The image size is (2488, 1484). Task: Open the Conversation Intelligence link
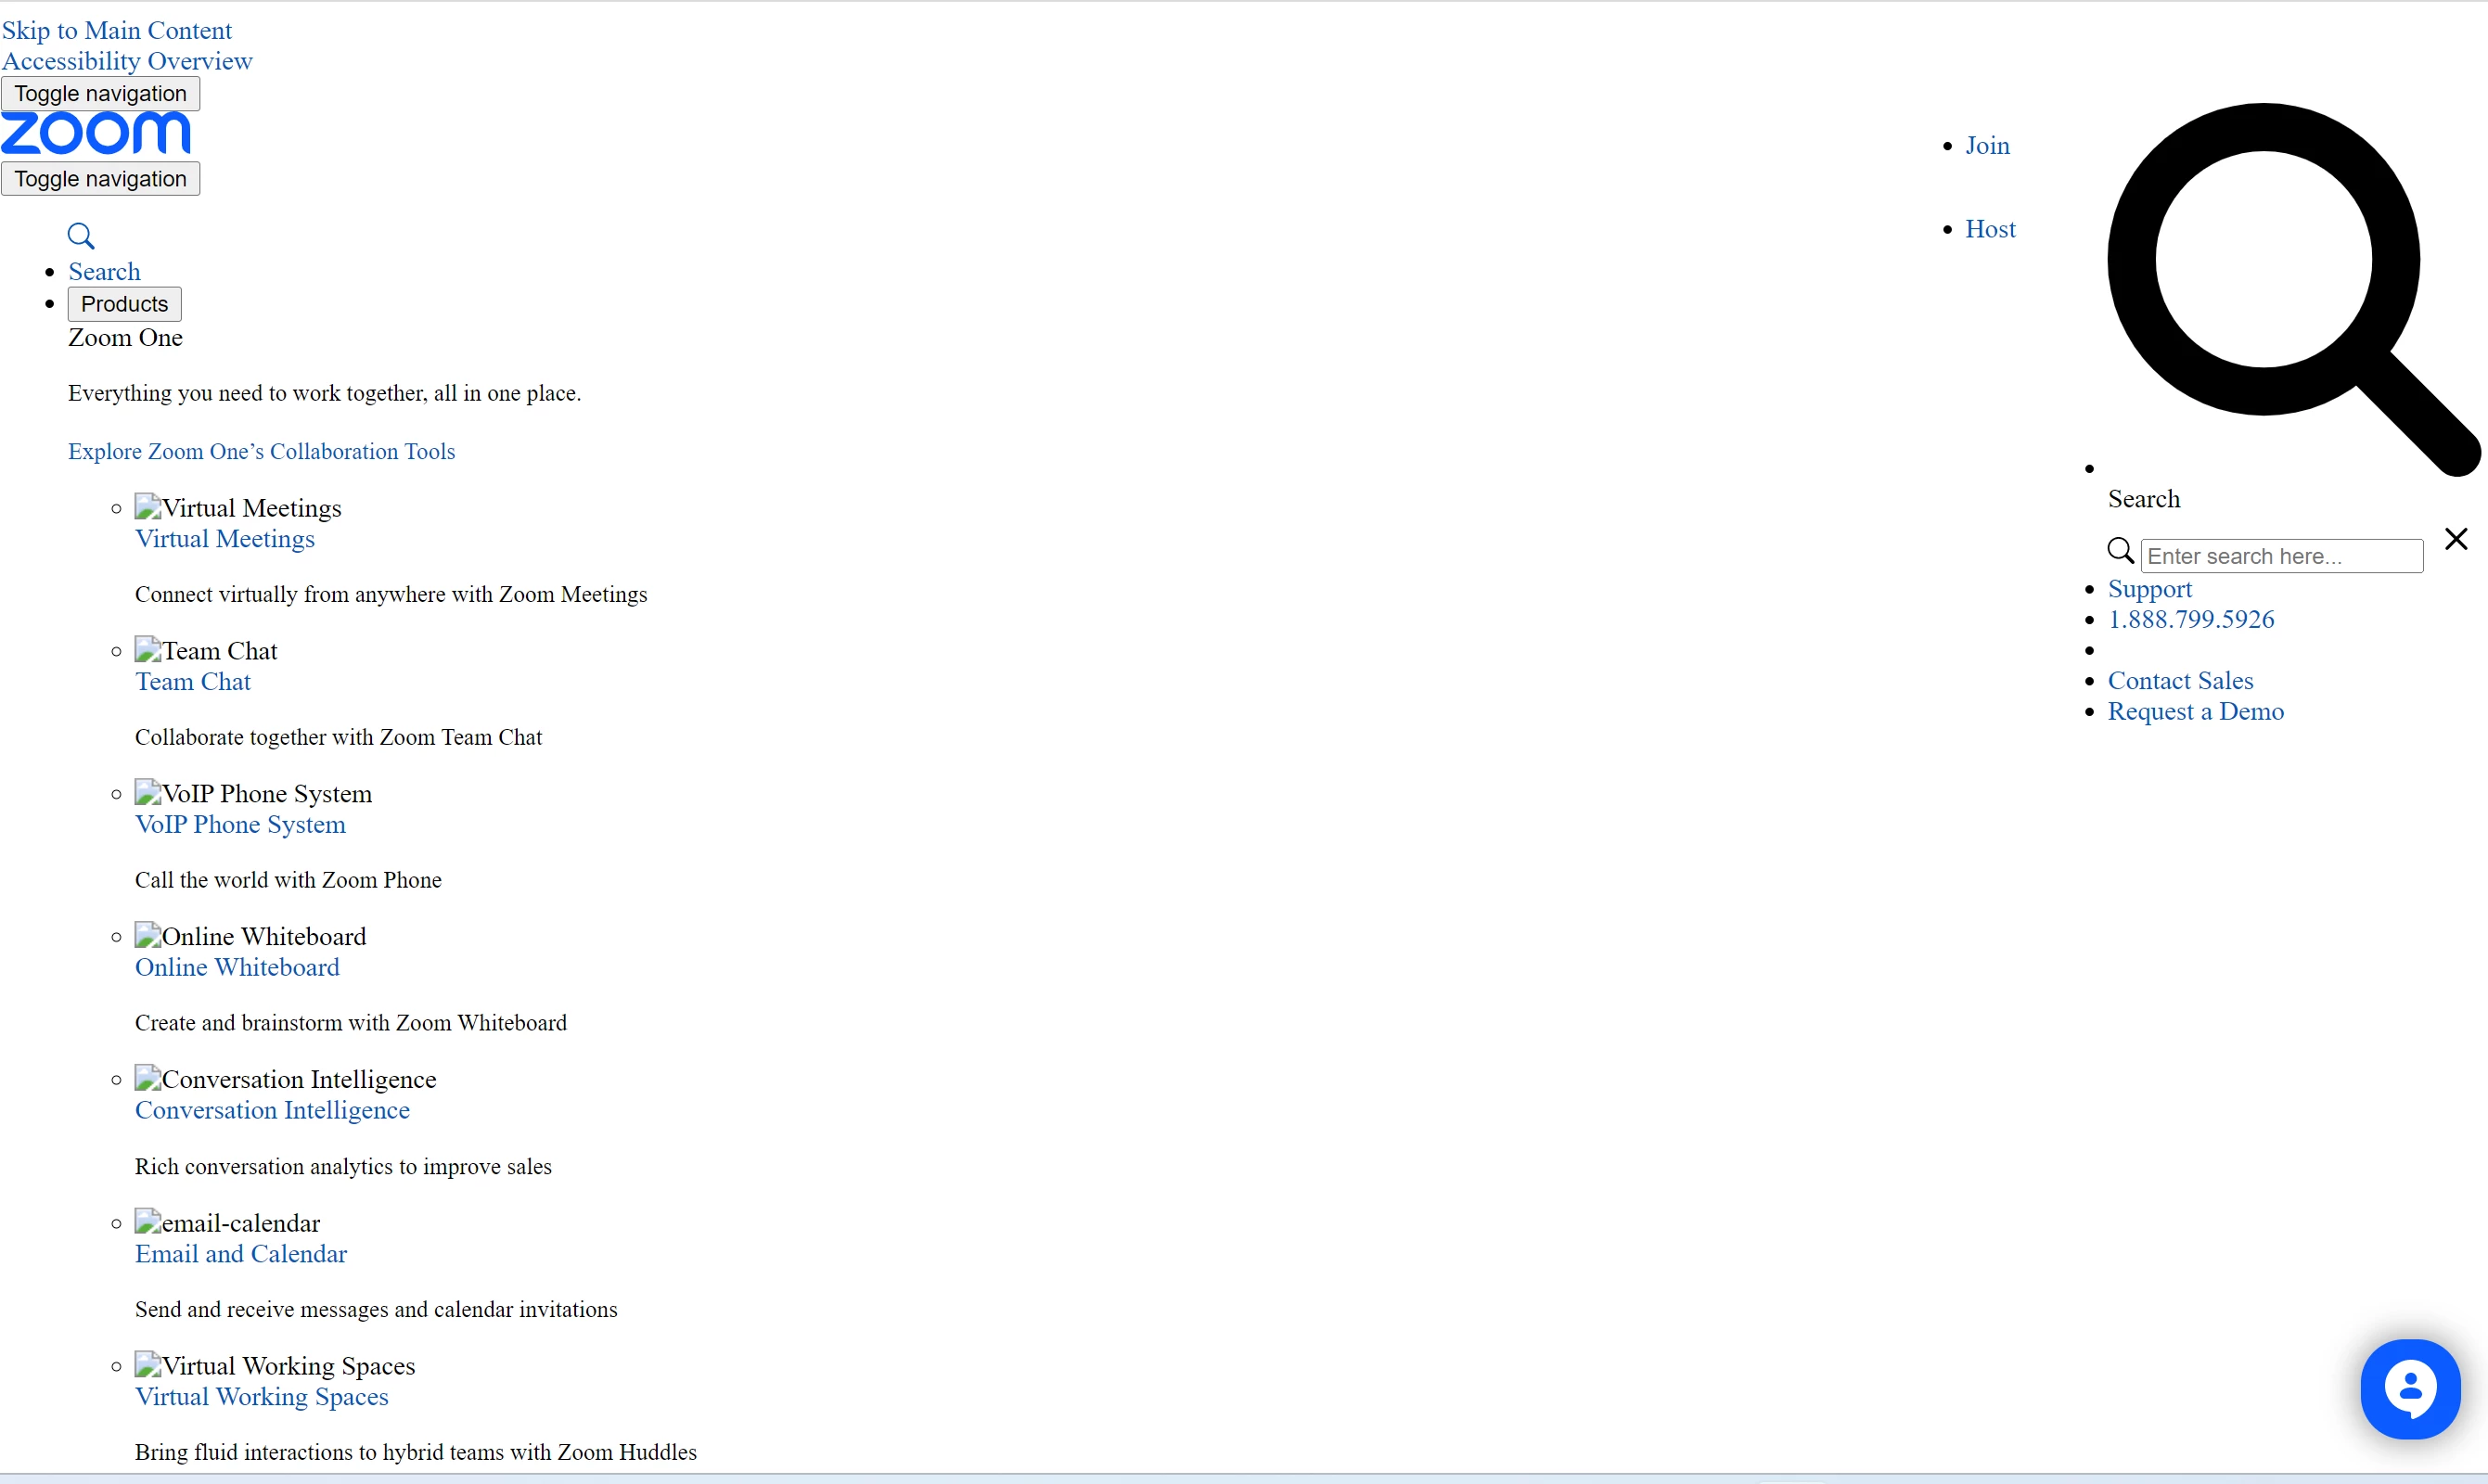click(x=272, y=1110)
